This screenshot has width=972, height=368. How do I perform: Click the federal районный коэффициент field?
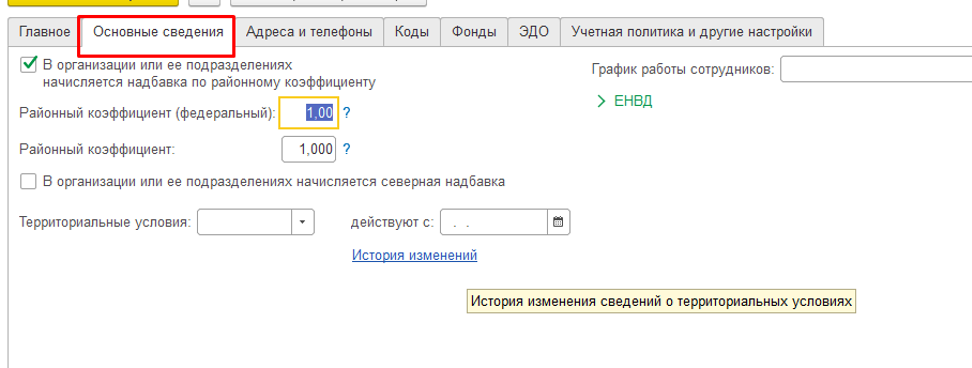(309, 113)
